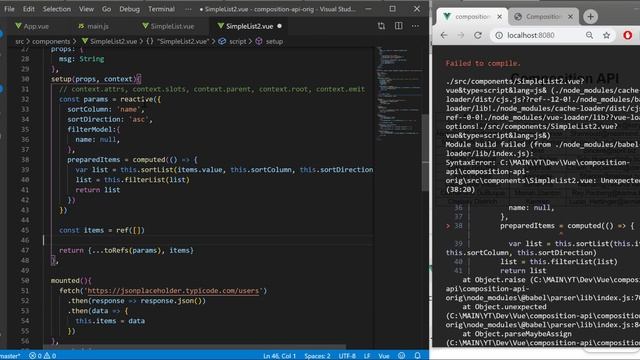Click 'setup(props, context)' on line 30

pos(96,79)
